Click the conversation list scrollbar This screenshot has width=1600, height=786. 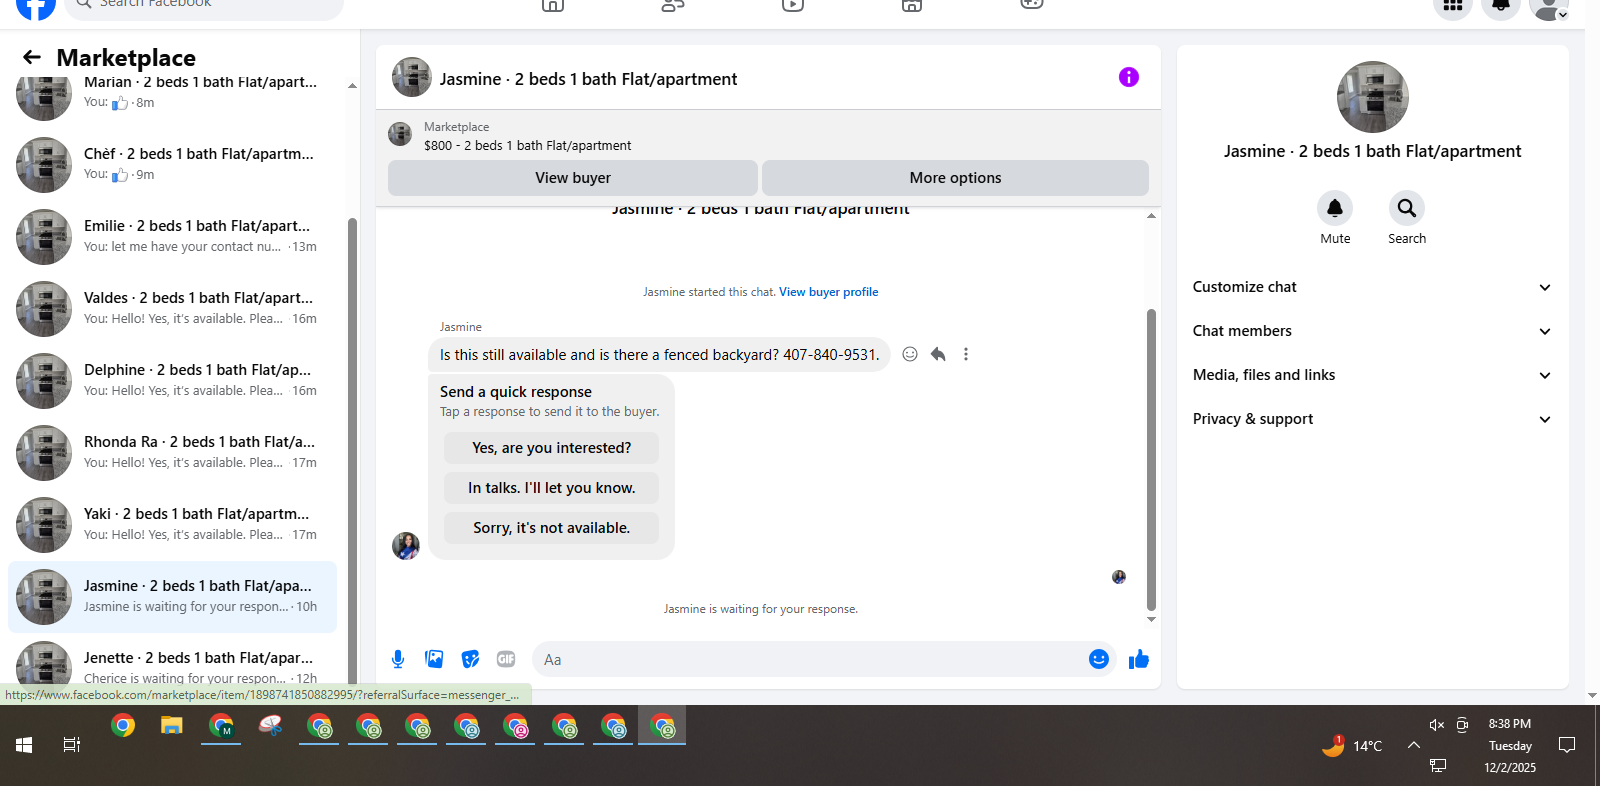(x=352, y=450)
